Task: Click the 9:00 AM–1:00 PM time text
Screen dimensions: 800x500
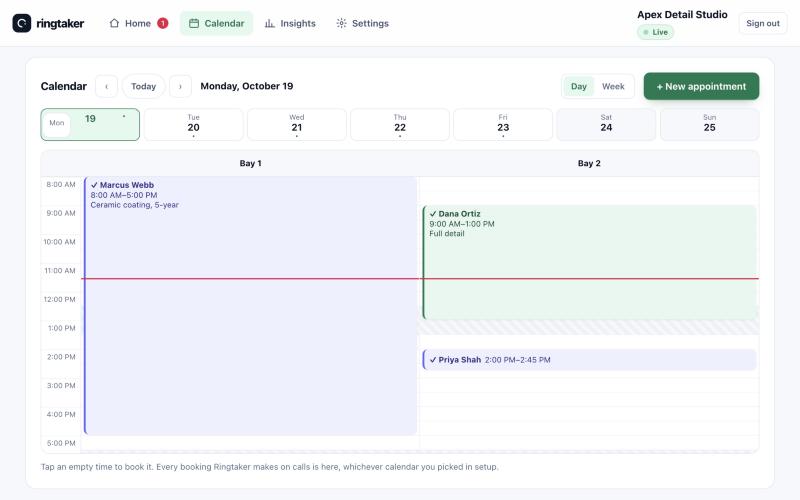Action: [x=462, y=224]
